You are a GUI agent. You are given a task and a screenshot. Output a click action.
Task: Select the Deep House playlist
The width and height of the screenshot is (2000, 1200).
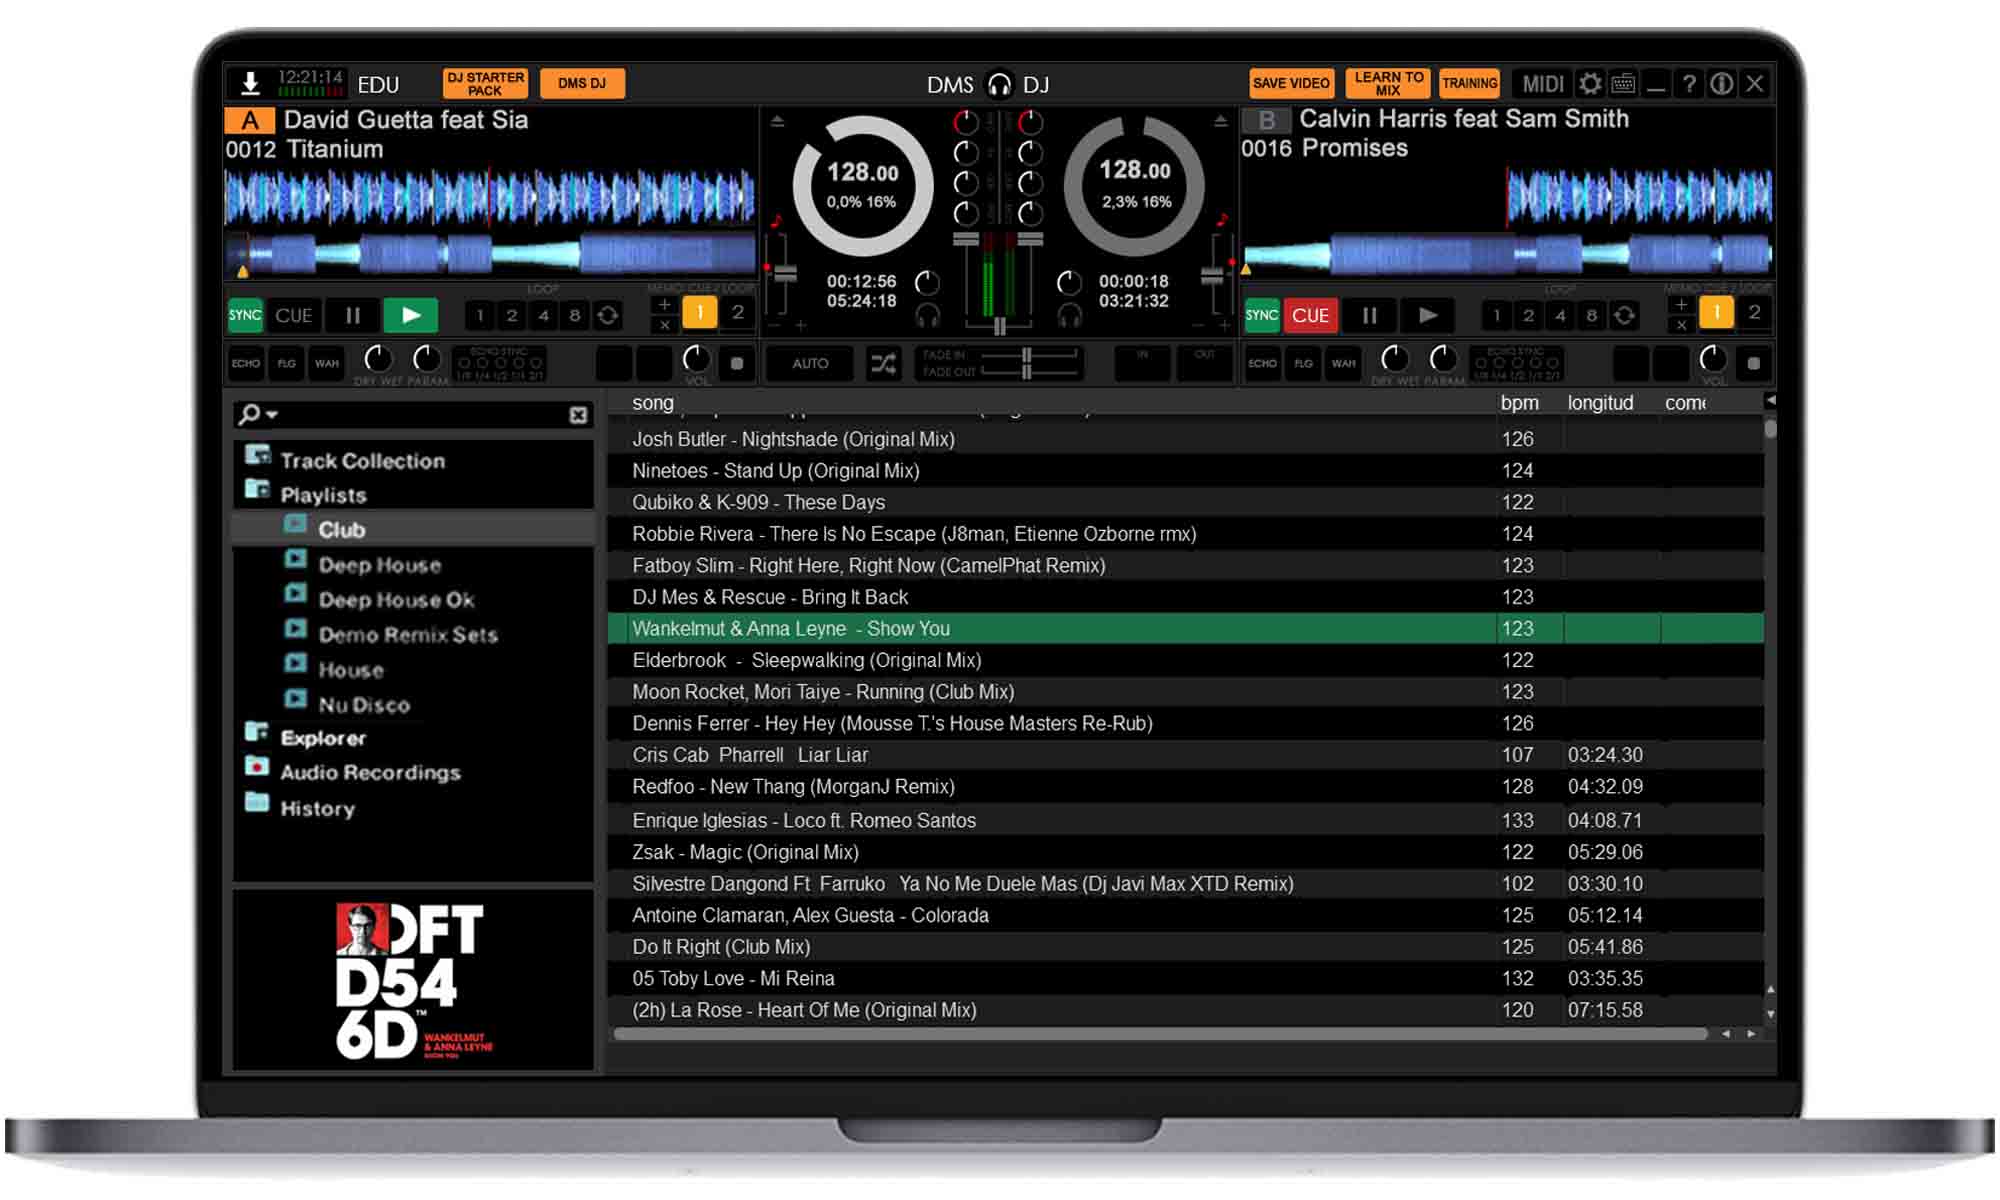pos(379,564)
